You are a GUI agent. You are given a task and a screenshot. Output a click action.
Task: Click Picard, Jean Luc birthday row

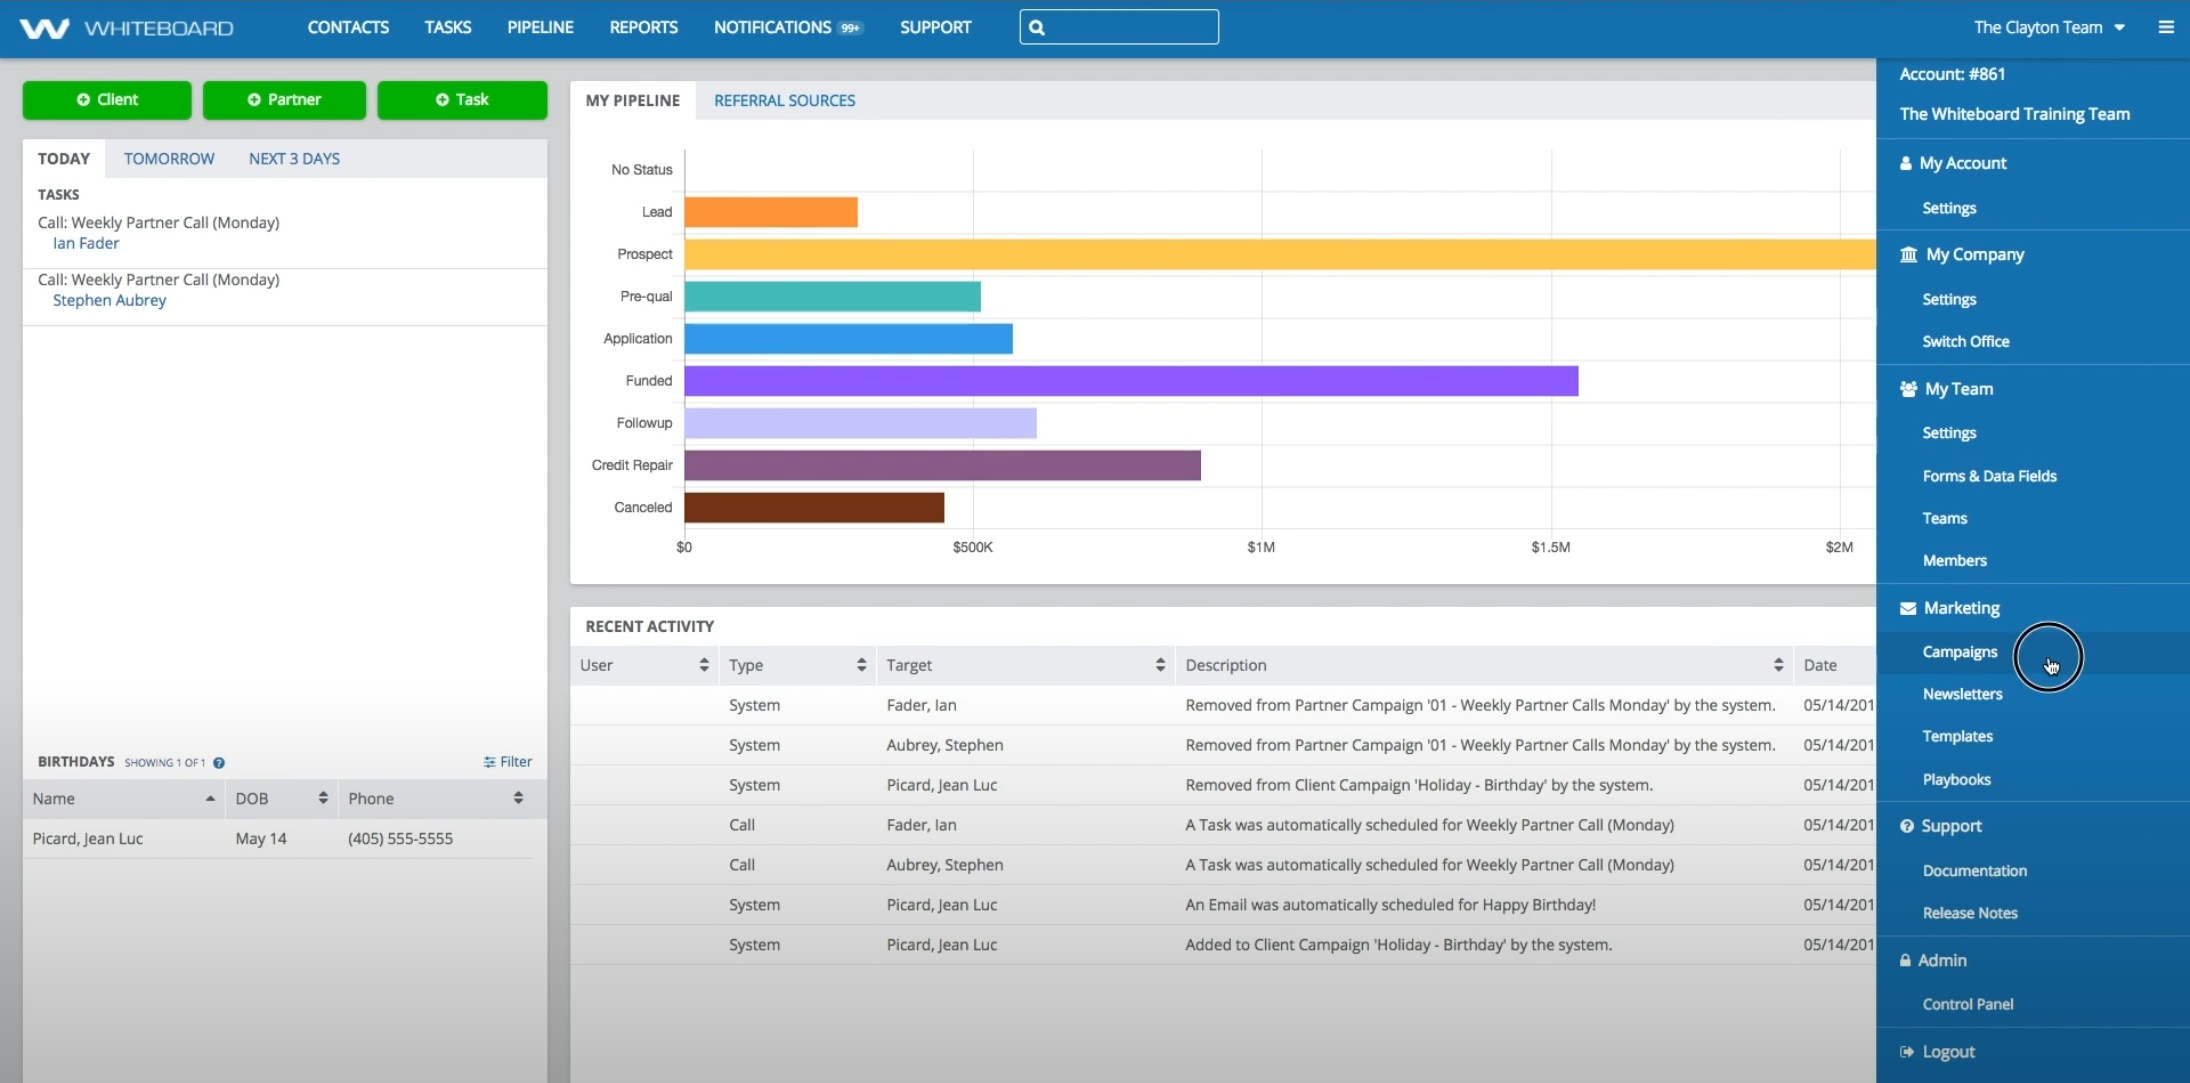pos(278,838)
